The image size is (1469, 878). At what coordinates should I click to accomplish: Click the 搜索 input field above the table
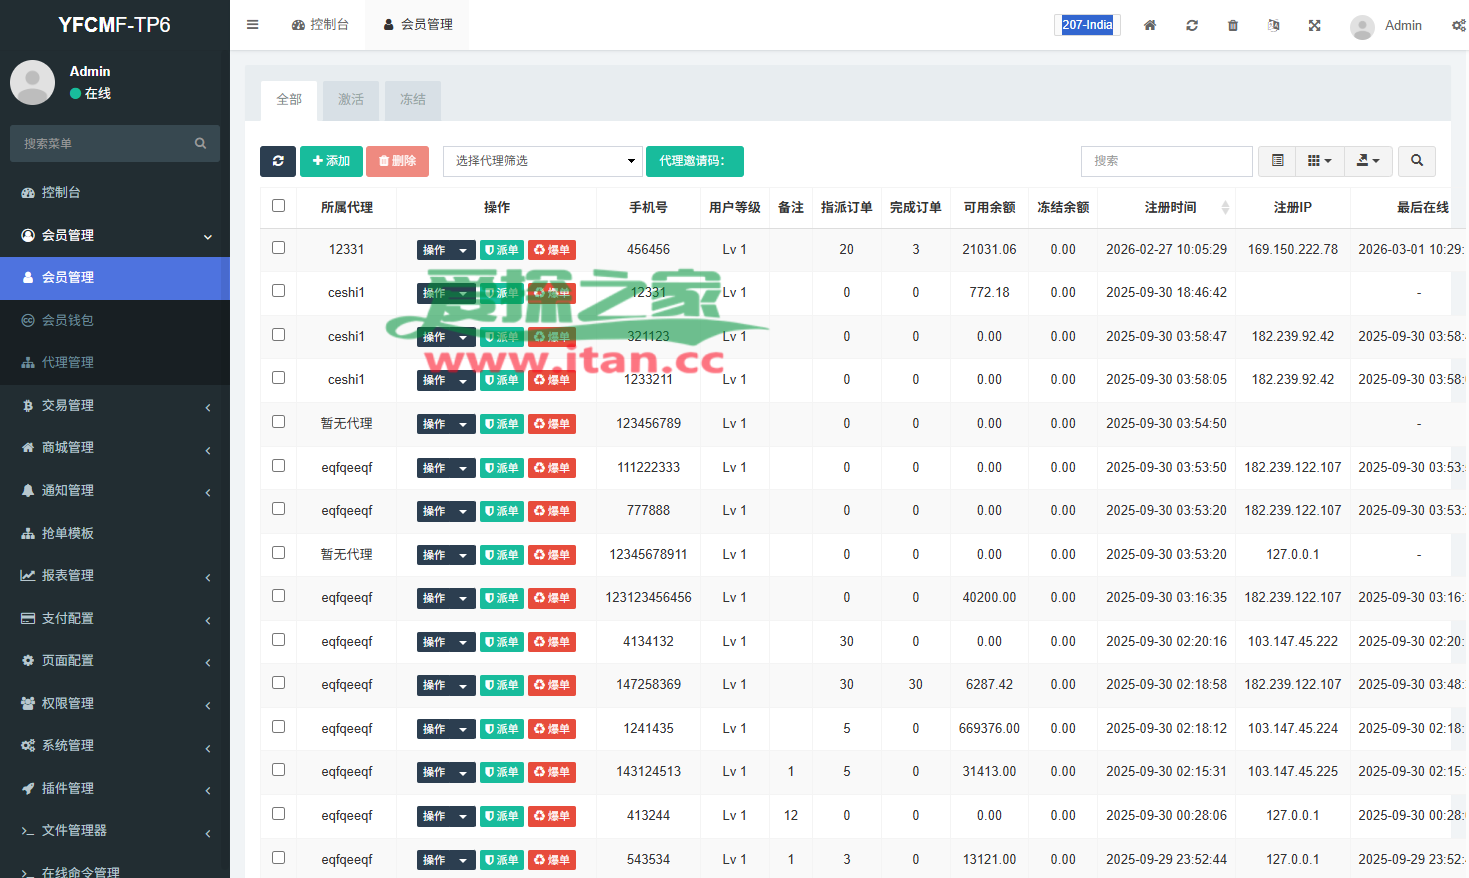pyautogui.click(x=1166, y=161)
